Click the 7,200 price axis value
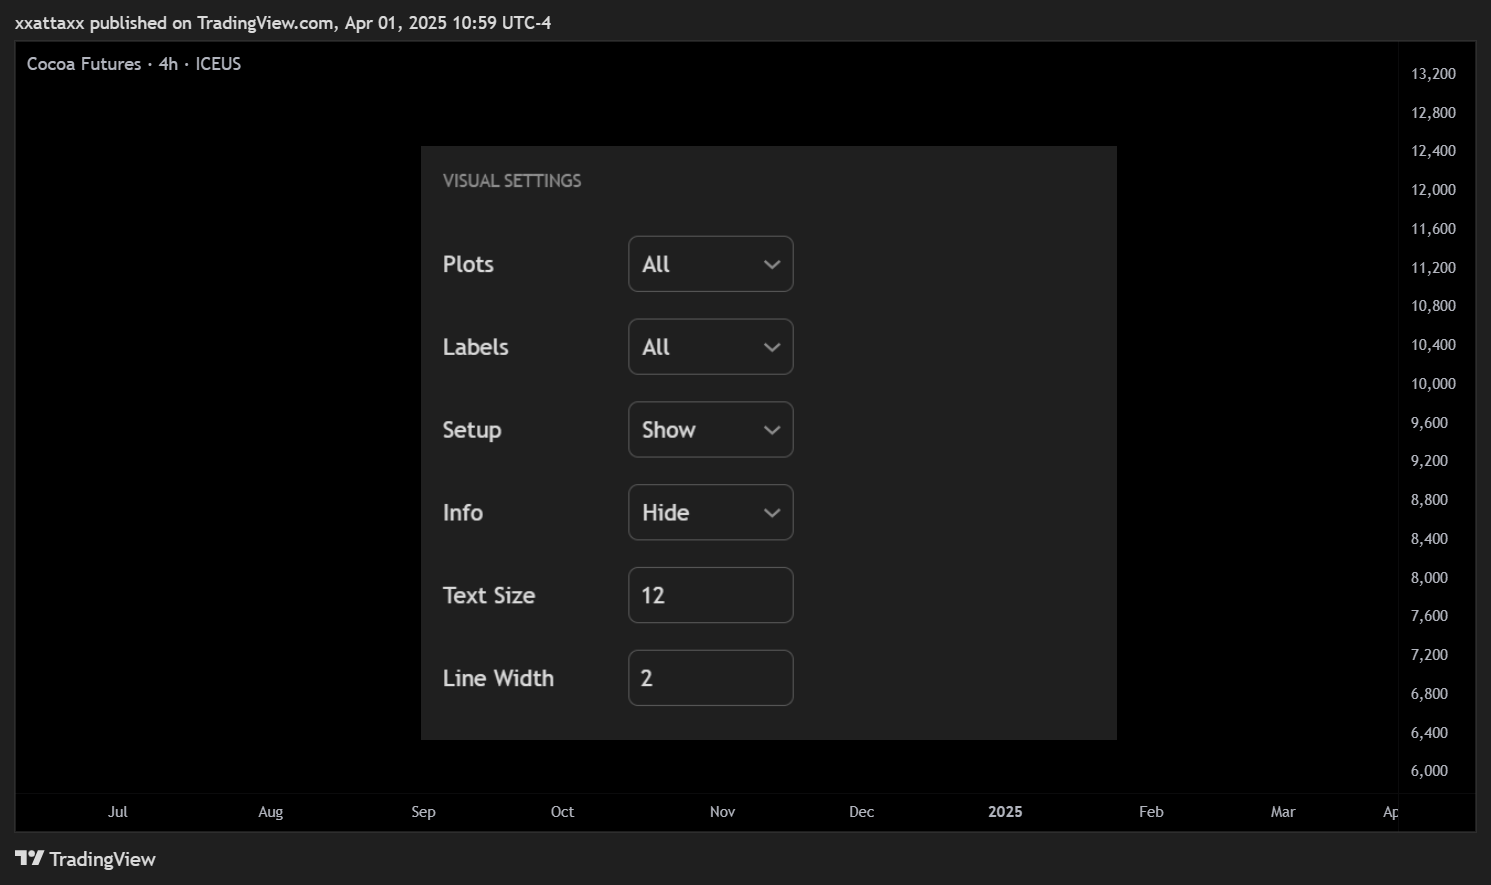This screenshot has height=885, width=1491. [x=1429, y=655]
